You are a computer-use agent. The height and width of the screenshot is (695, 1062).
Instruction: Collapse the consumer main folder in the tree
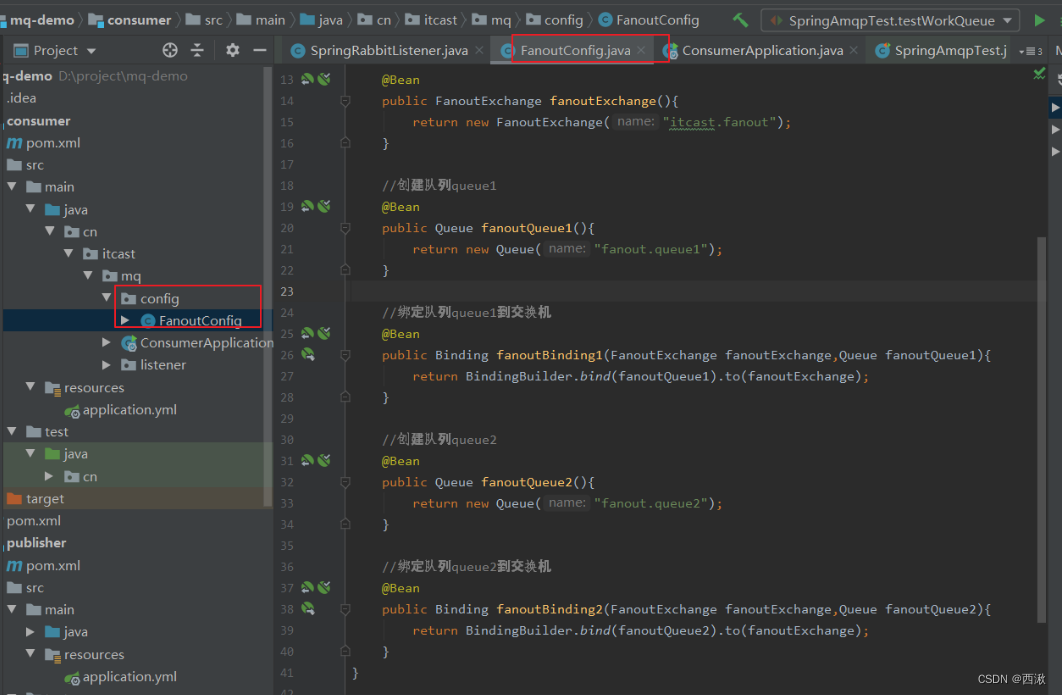(x=12, y=186)
